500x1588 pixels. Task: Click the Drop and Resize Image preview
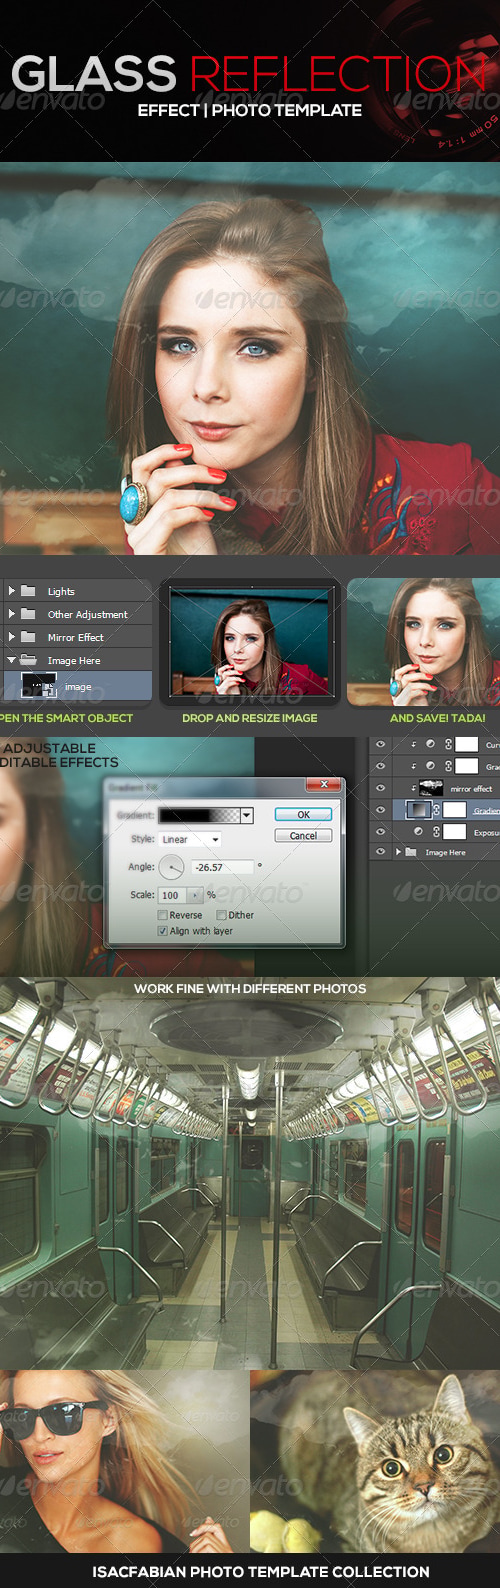coord(250,642)
